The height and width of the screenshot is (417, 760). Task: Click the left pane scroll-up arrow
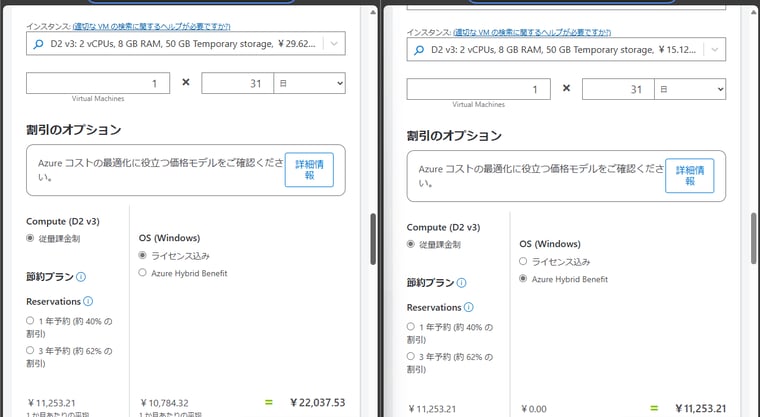(x=373, y=12)
